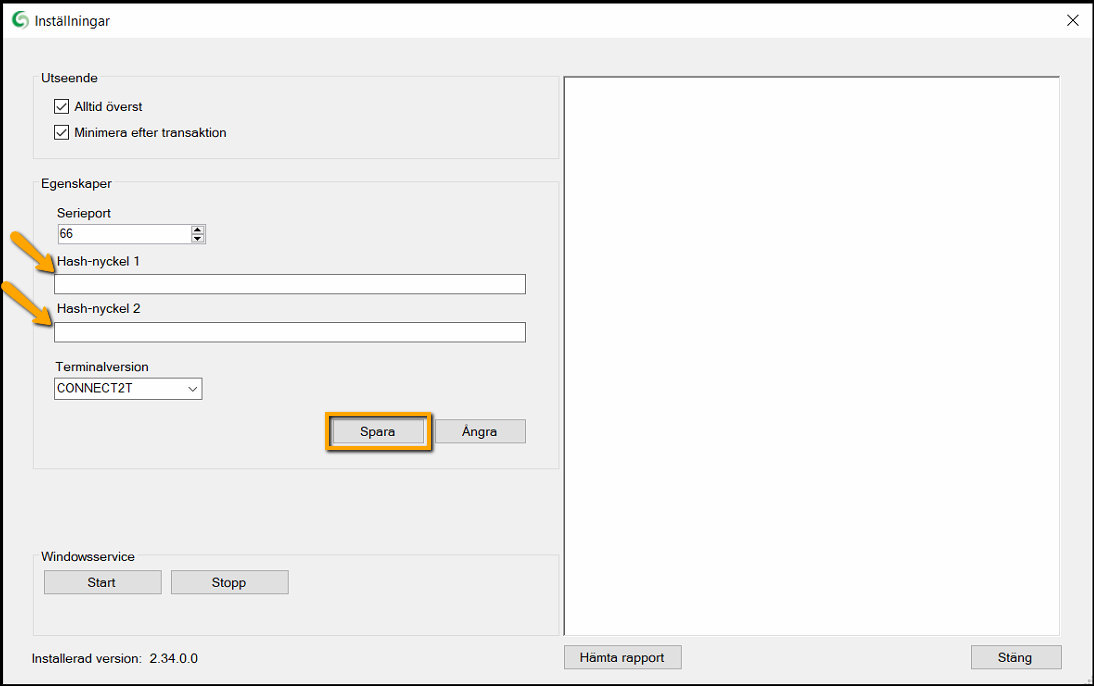
Task: Decrease Serieport value with down arrow
Action: pos(198,239)
